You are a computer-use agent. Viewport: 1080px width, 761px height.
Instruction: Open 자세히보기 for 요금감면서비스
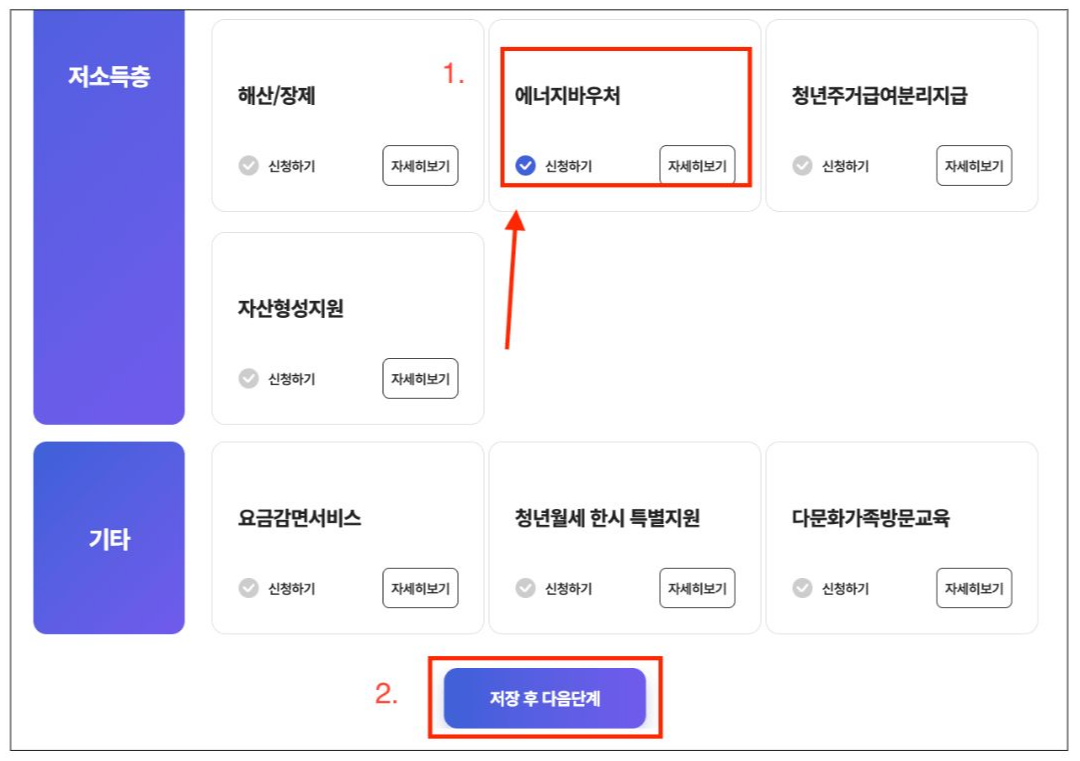[x=420, y=589]
